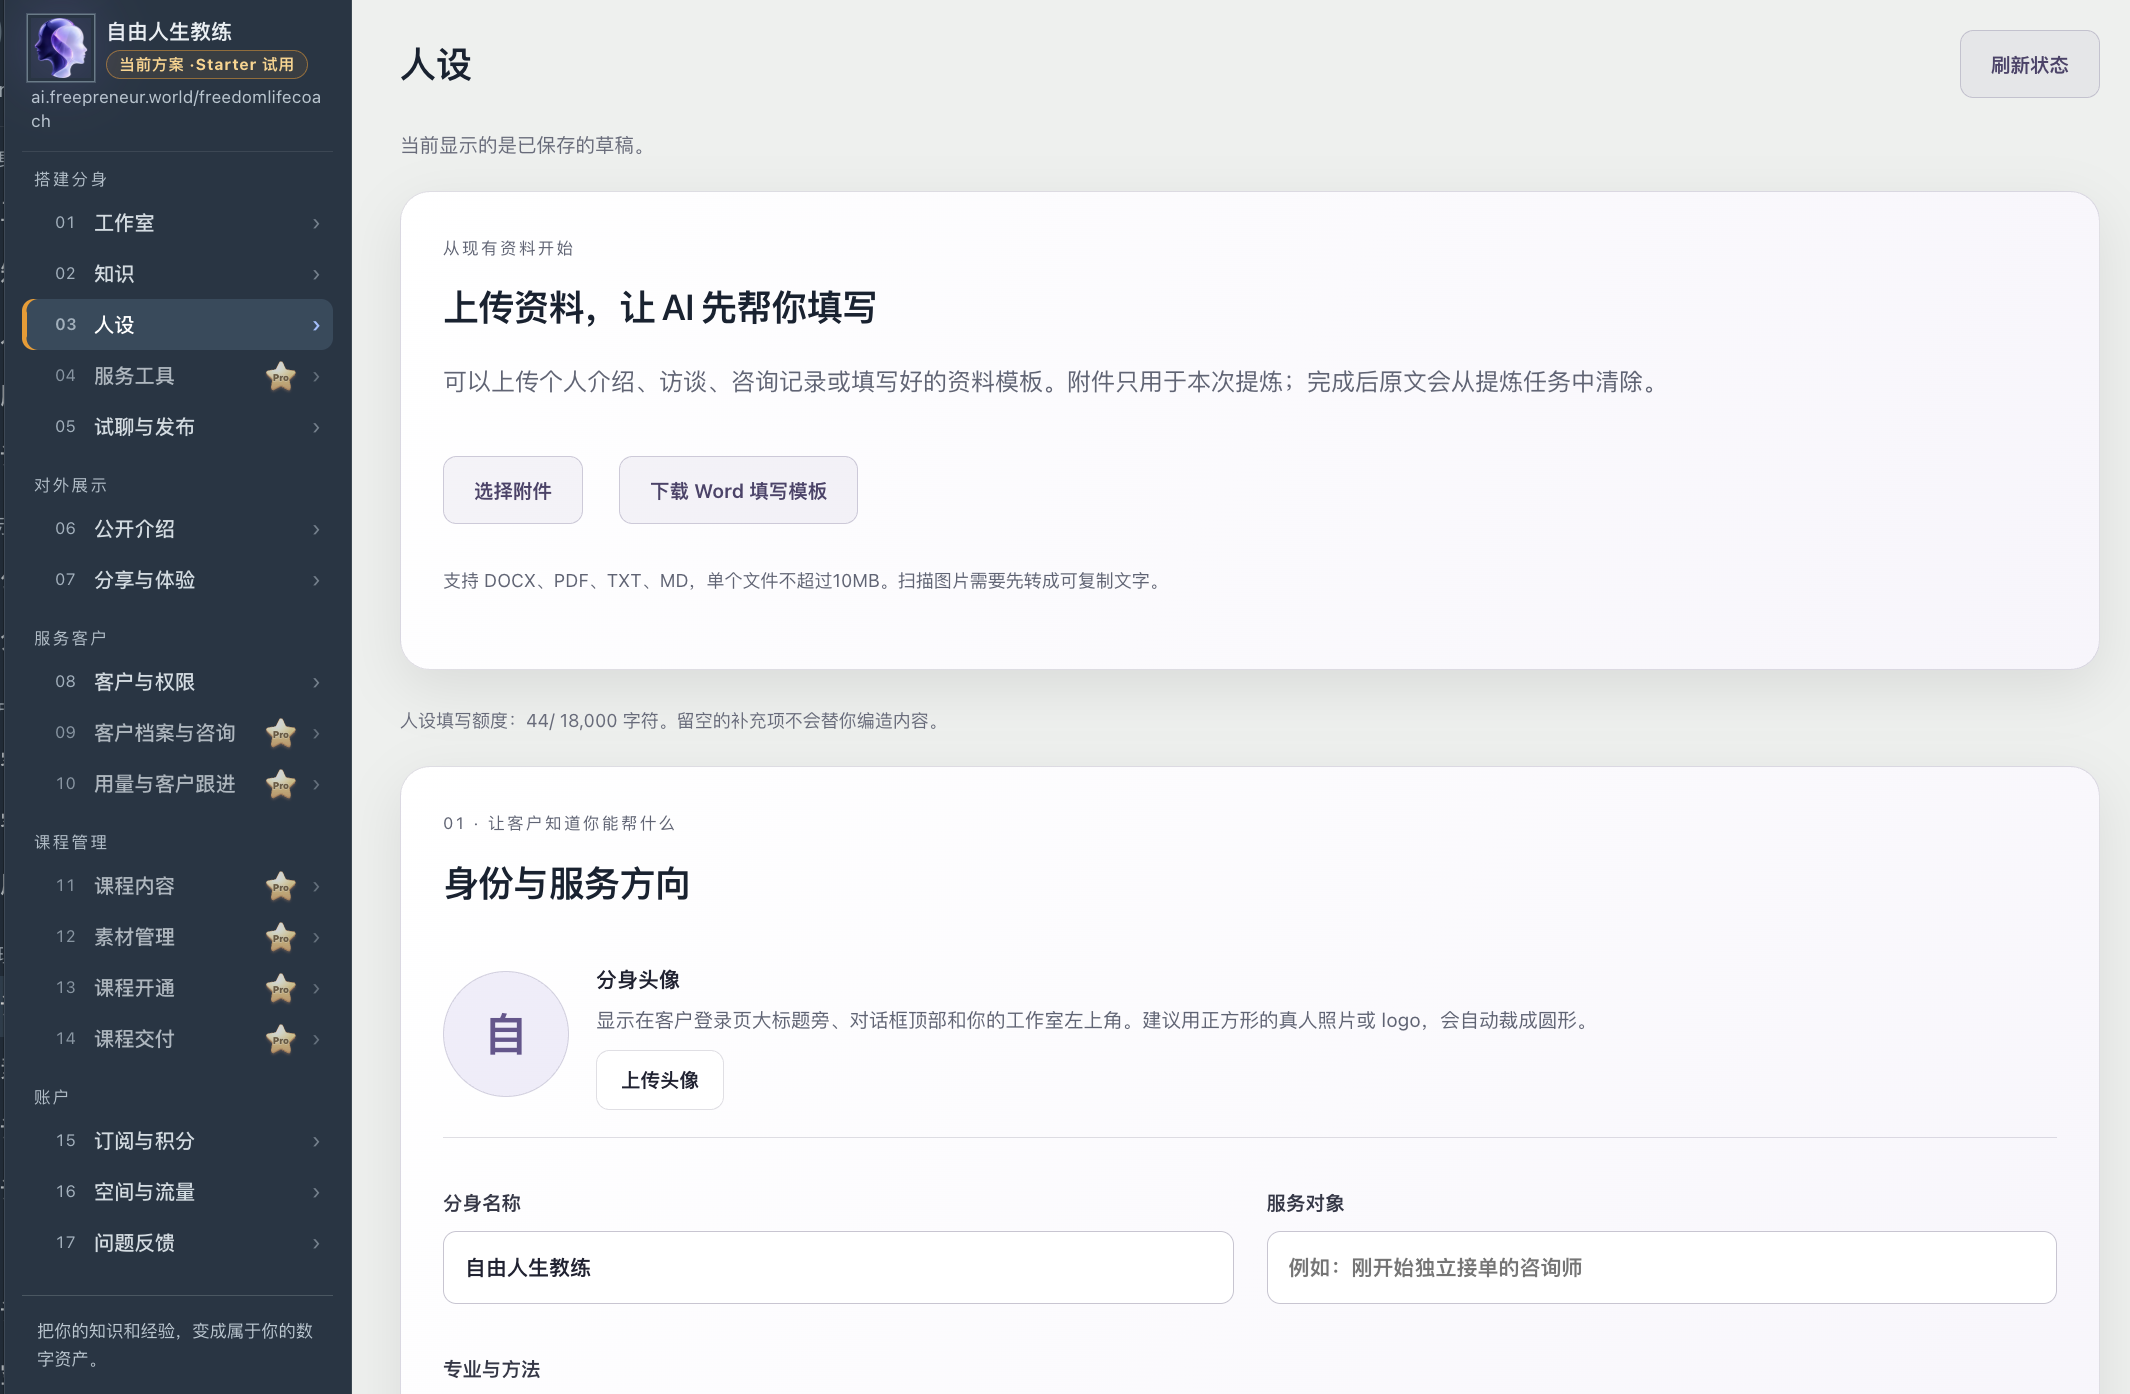Click the round 自 avatar placeholder
The image size is (2130, 1394).
pos(506,1034)
